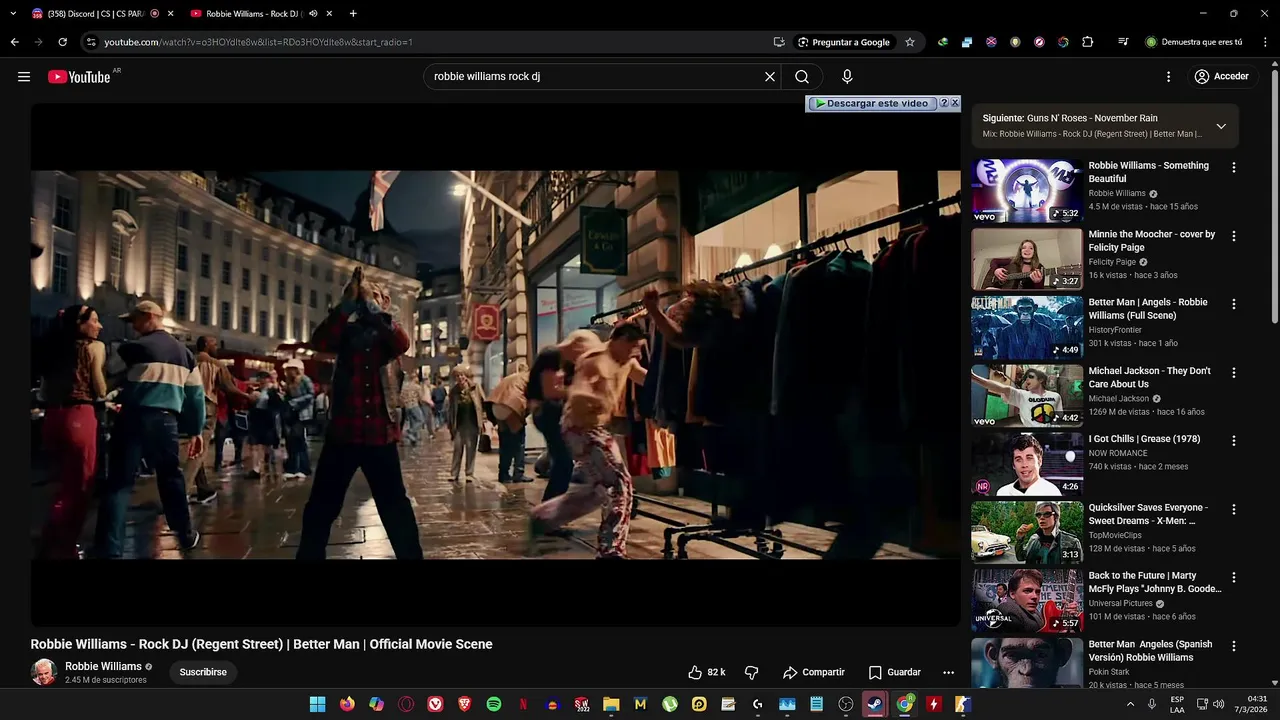Viewport: 1280px width, 720px height.
Task: Open the Michael Jackson video thumbnail
Action: 1027,395
